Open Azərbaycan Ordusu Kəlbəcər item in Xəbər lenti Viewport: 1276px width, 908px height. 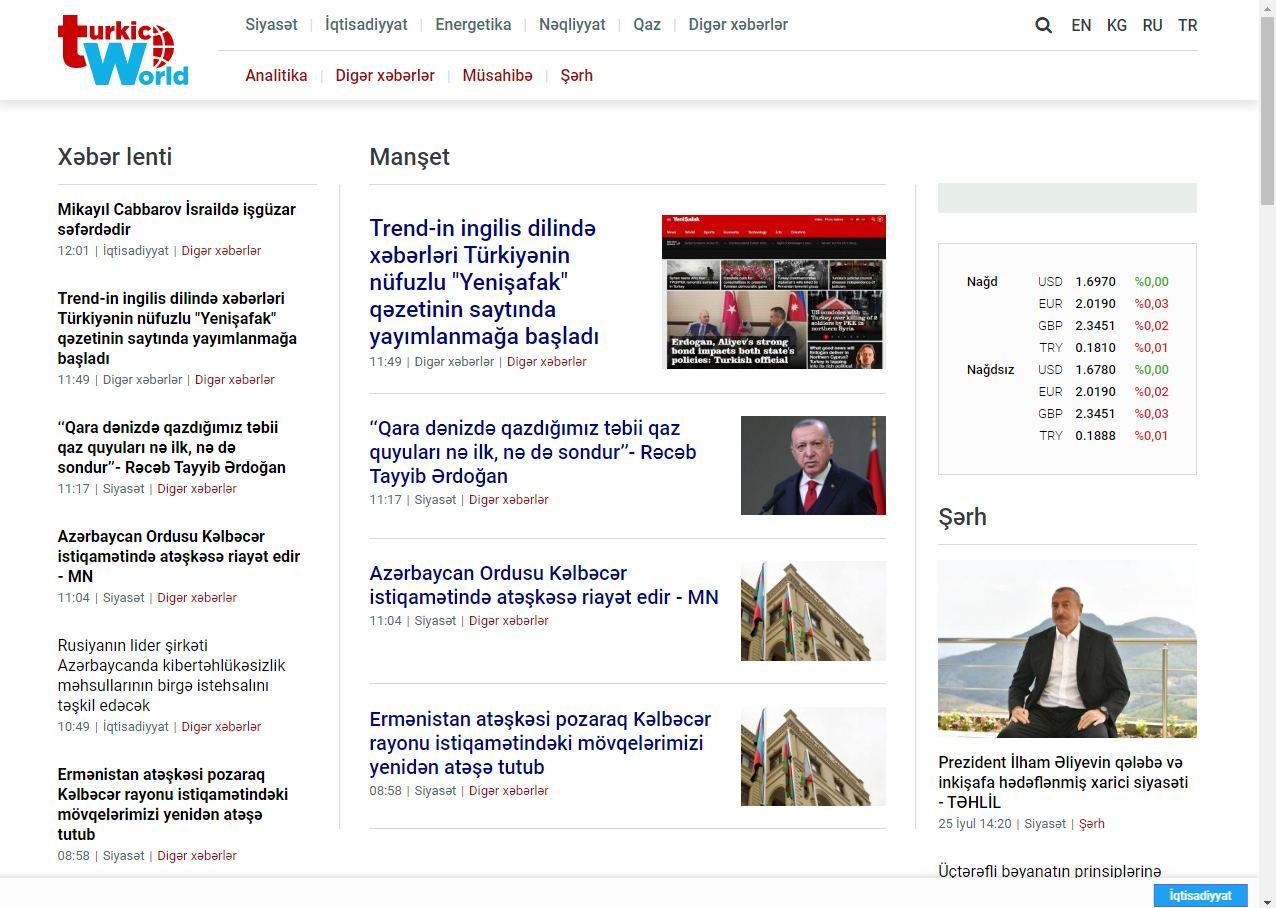[179, 556]
